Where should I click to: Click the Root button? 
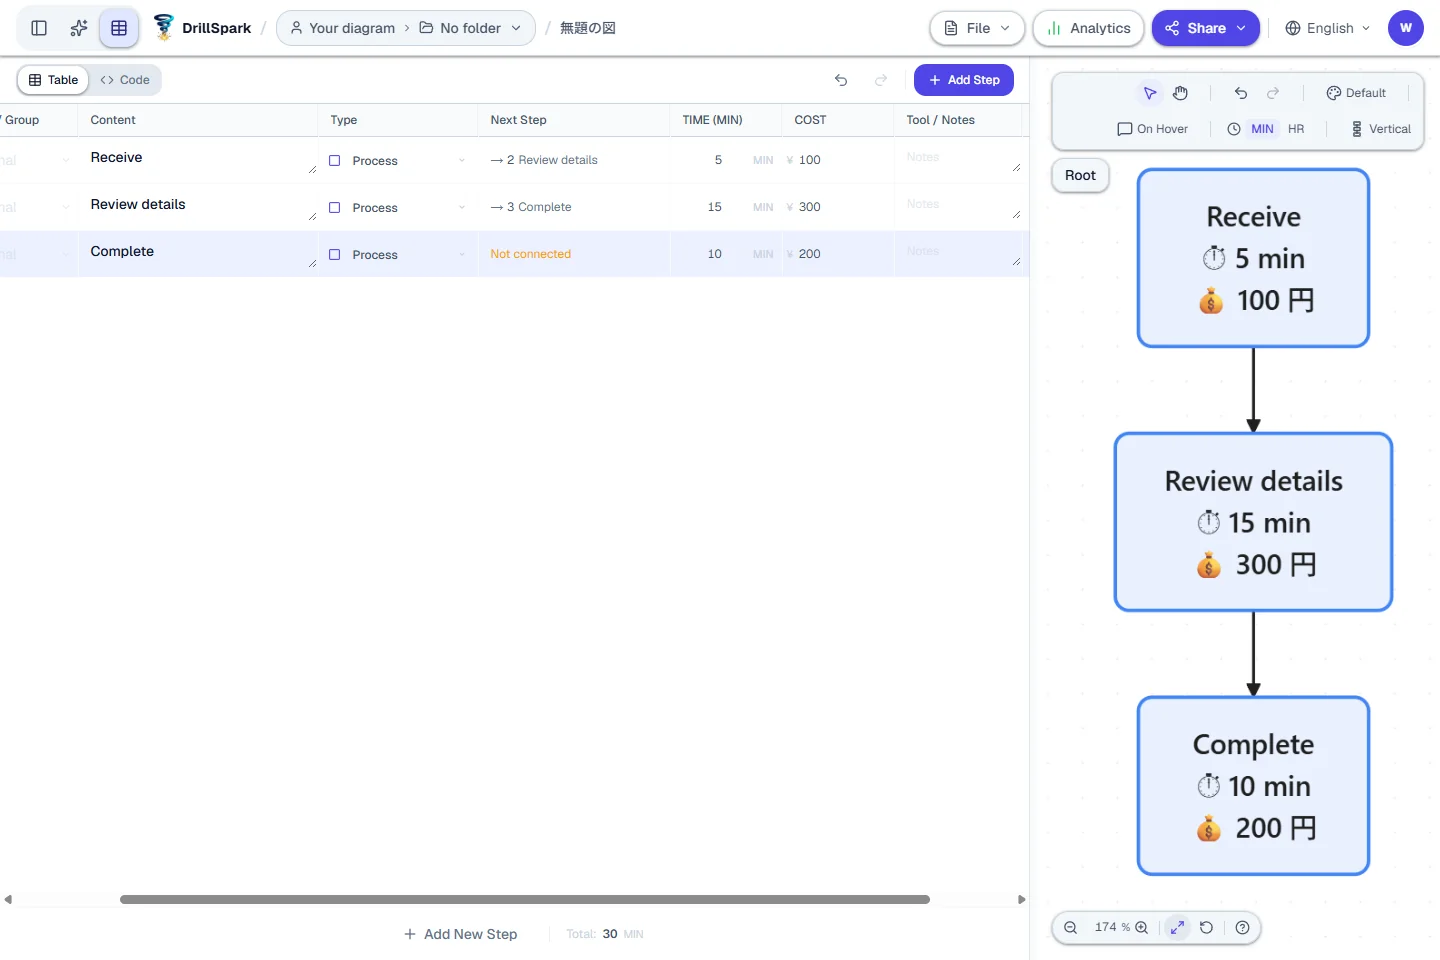[x=1080, y=175]
